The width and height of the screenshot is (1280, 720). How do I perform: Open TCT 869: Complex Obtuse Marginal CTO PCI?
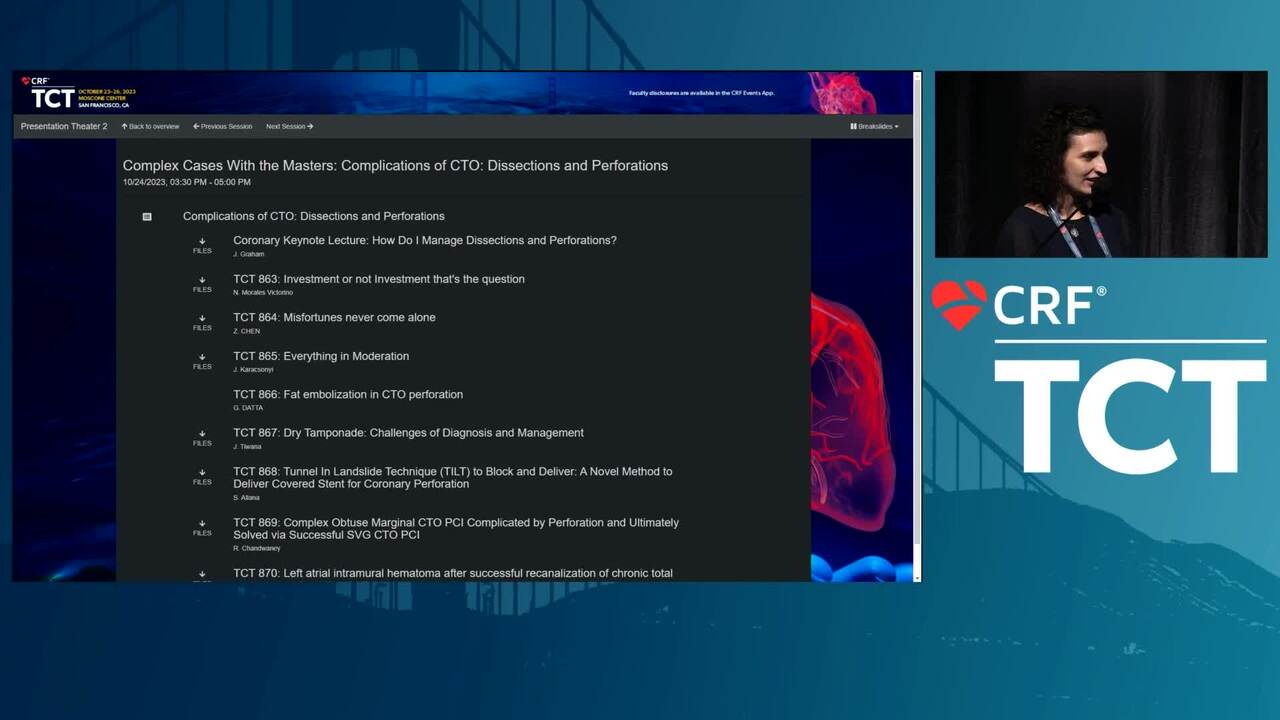(x=456, y=529)
